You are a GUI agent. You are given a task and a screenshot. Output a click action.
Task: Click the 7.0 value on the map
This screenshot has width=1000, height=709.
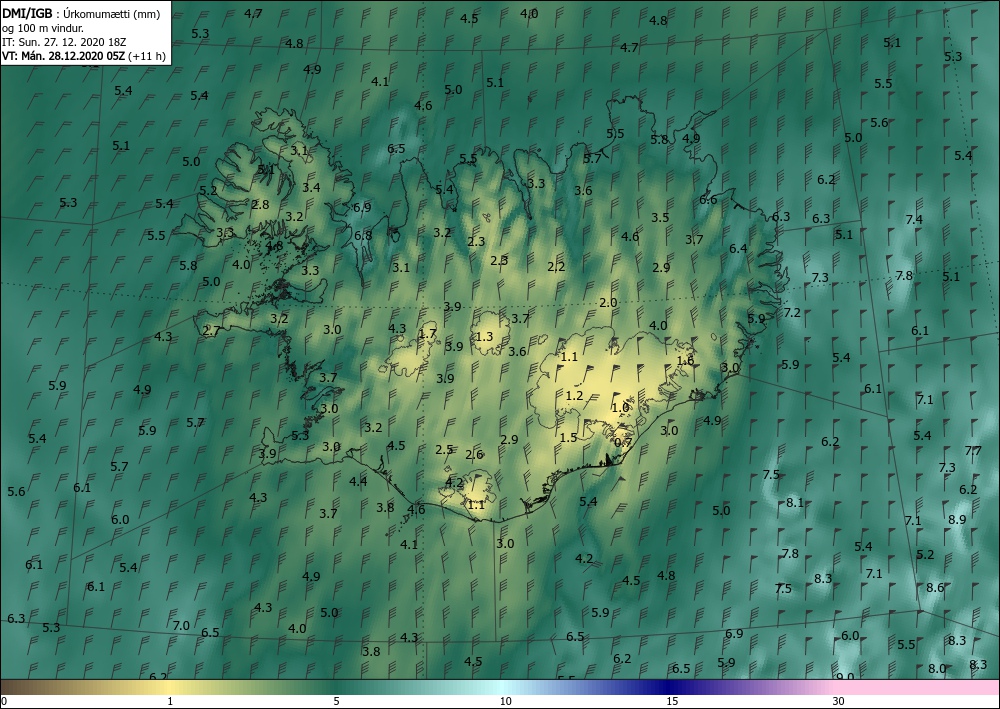pos(181,625)
